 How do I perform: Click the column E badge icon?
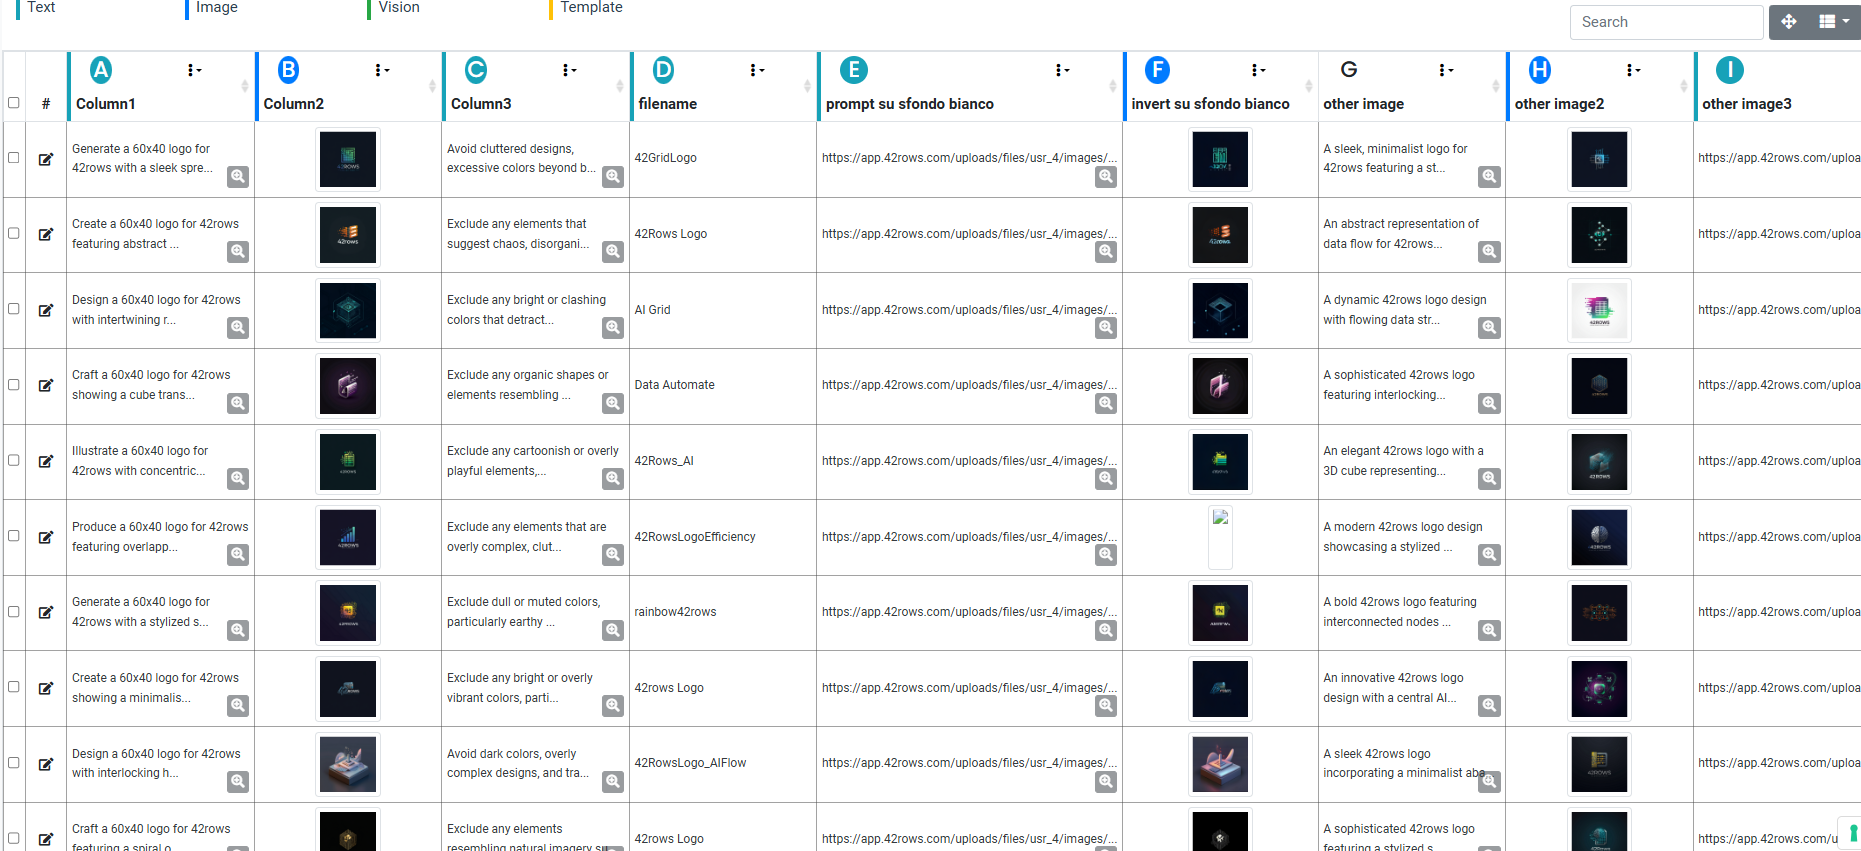pos(853,70)
